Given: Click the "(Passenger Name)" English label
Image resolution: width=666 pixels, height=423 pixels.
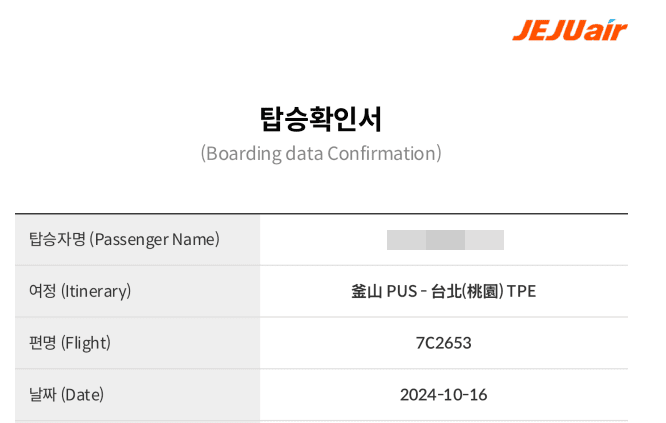Looking at the screenshot, I should 154,239.
